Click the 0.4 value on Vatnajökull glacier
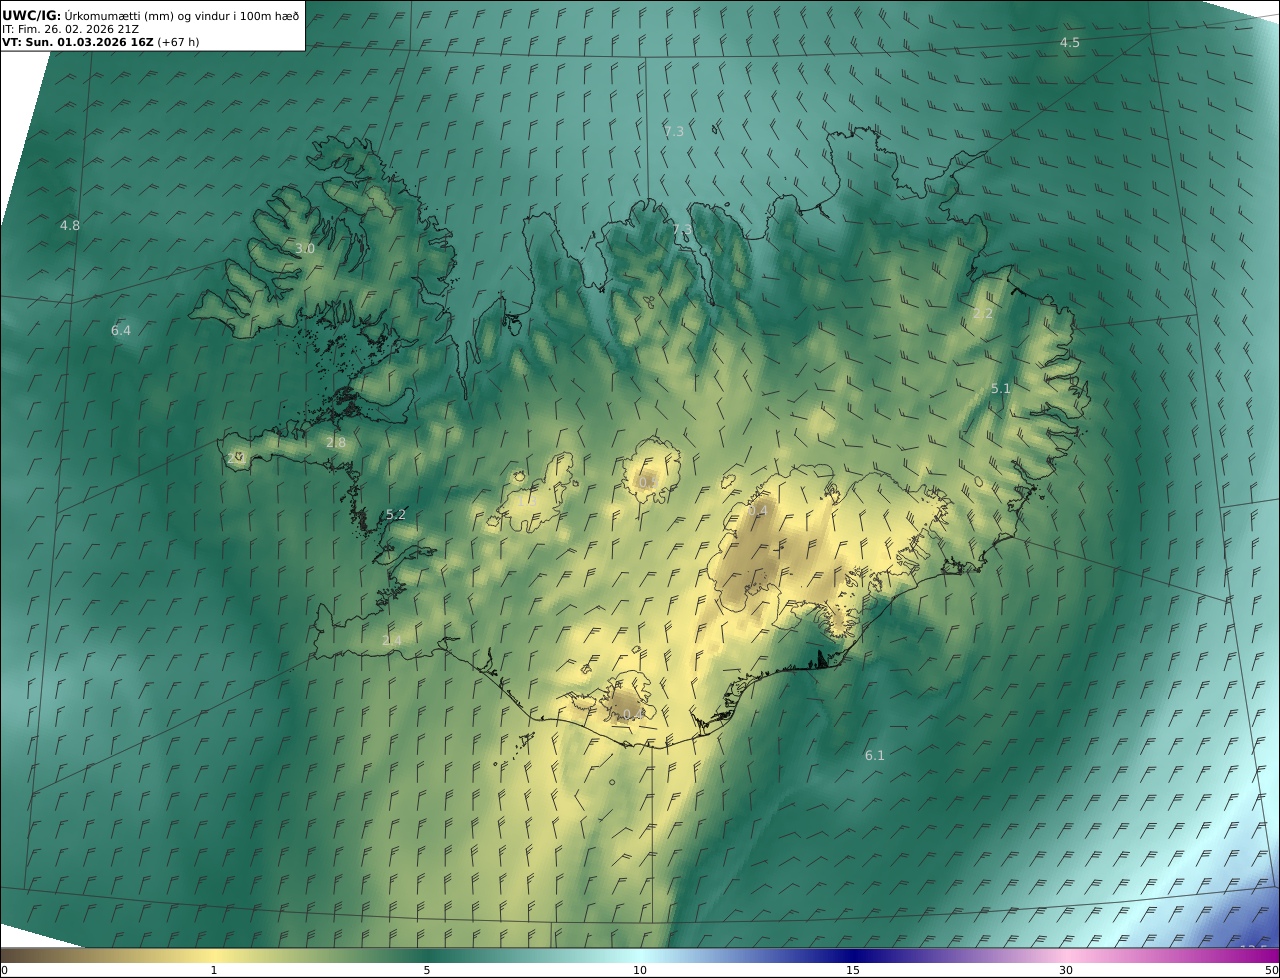Viewport: 1280px width, 978px height. 758,510
